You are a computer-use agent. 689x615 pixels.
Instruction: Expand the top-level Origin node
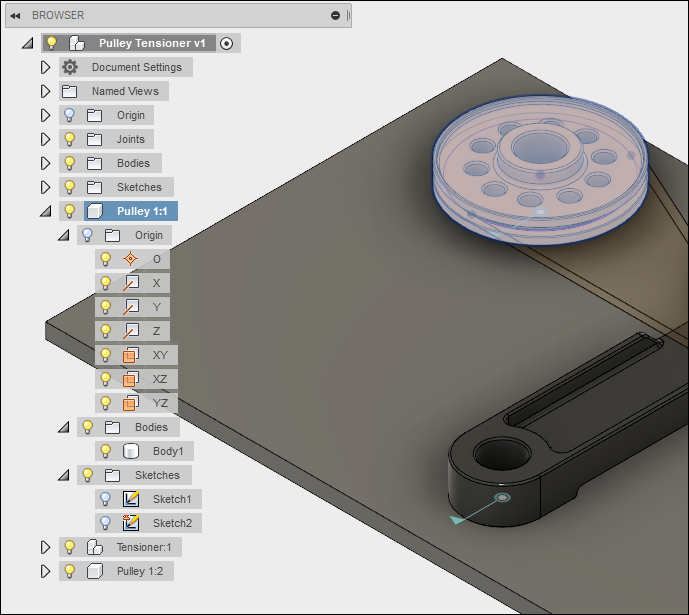(45, 116)
